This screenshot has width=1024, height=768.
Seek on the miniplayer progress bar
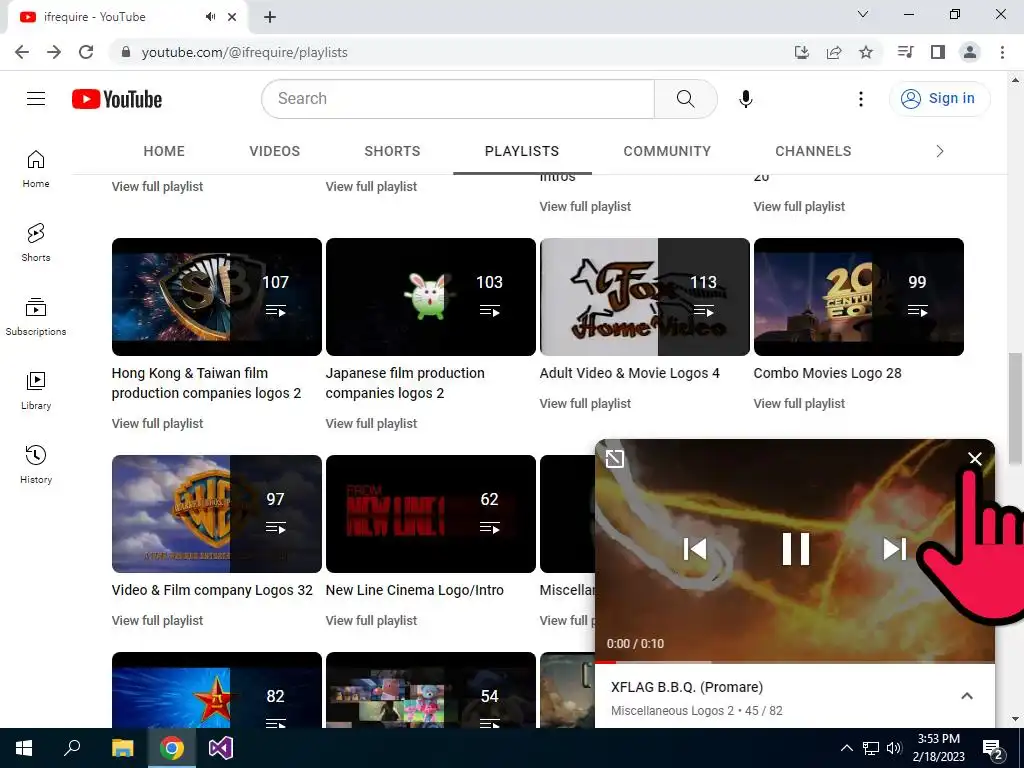(794, 662)
